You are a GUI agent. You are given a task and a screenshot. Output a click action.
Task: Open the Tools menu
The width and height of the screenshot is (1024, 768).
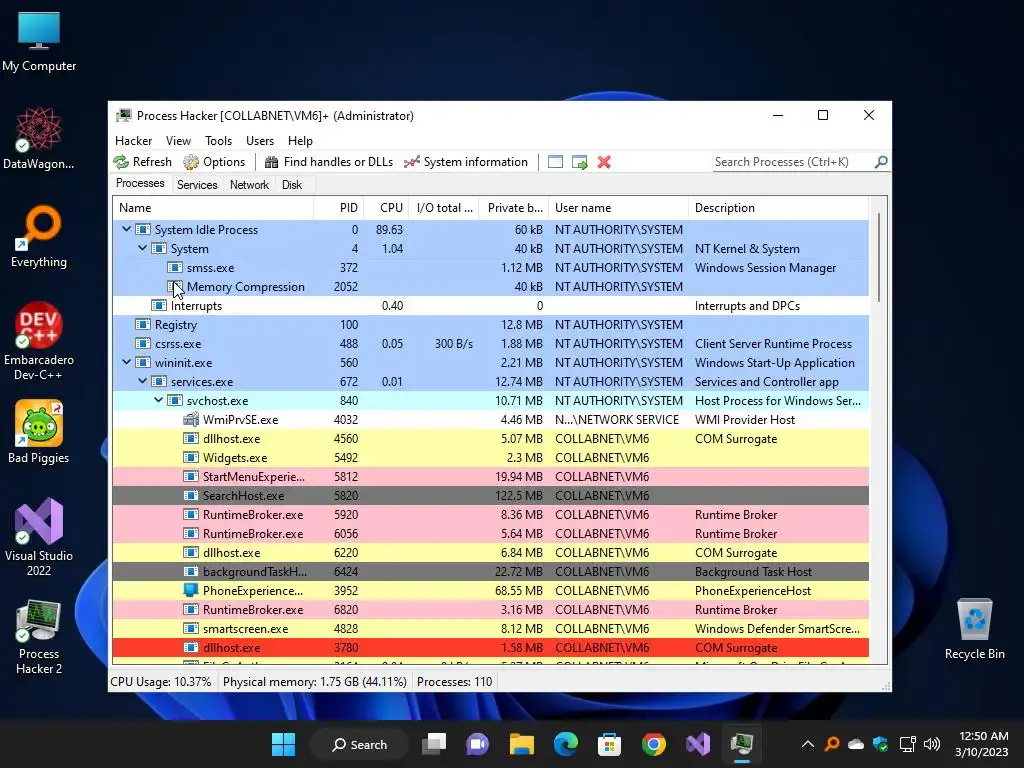pos(218,140)
